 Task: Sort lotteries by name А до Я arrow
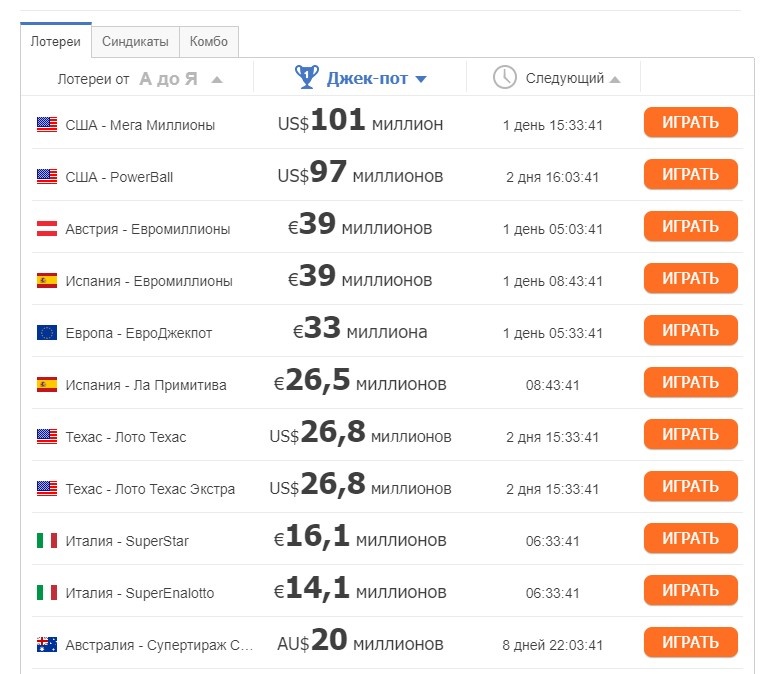tap(217, 80)
